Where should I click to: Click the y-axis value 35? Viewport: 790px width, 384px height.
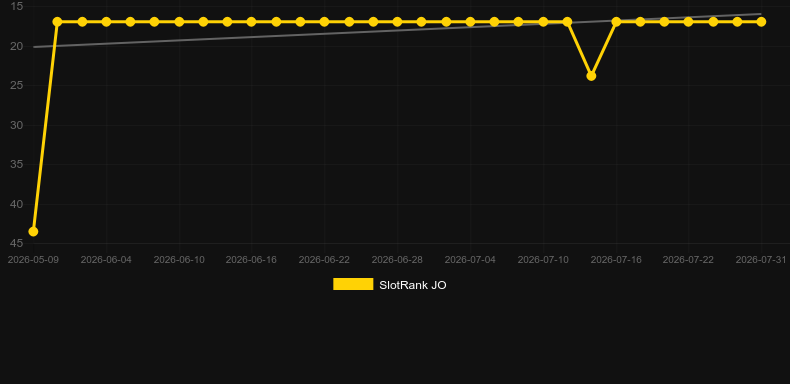point(17,164)
